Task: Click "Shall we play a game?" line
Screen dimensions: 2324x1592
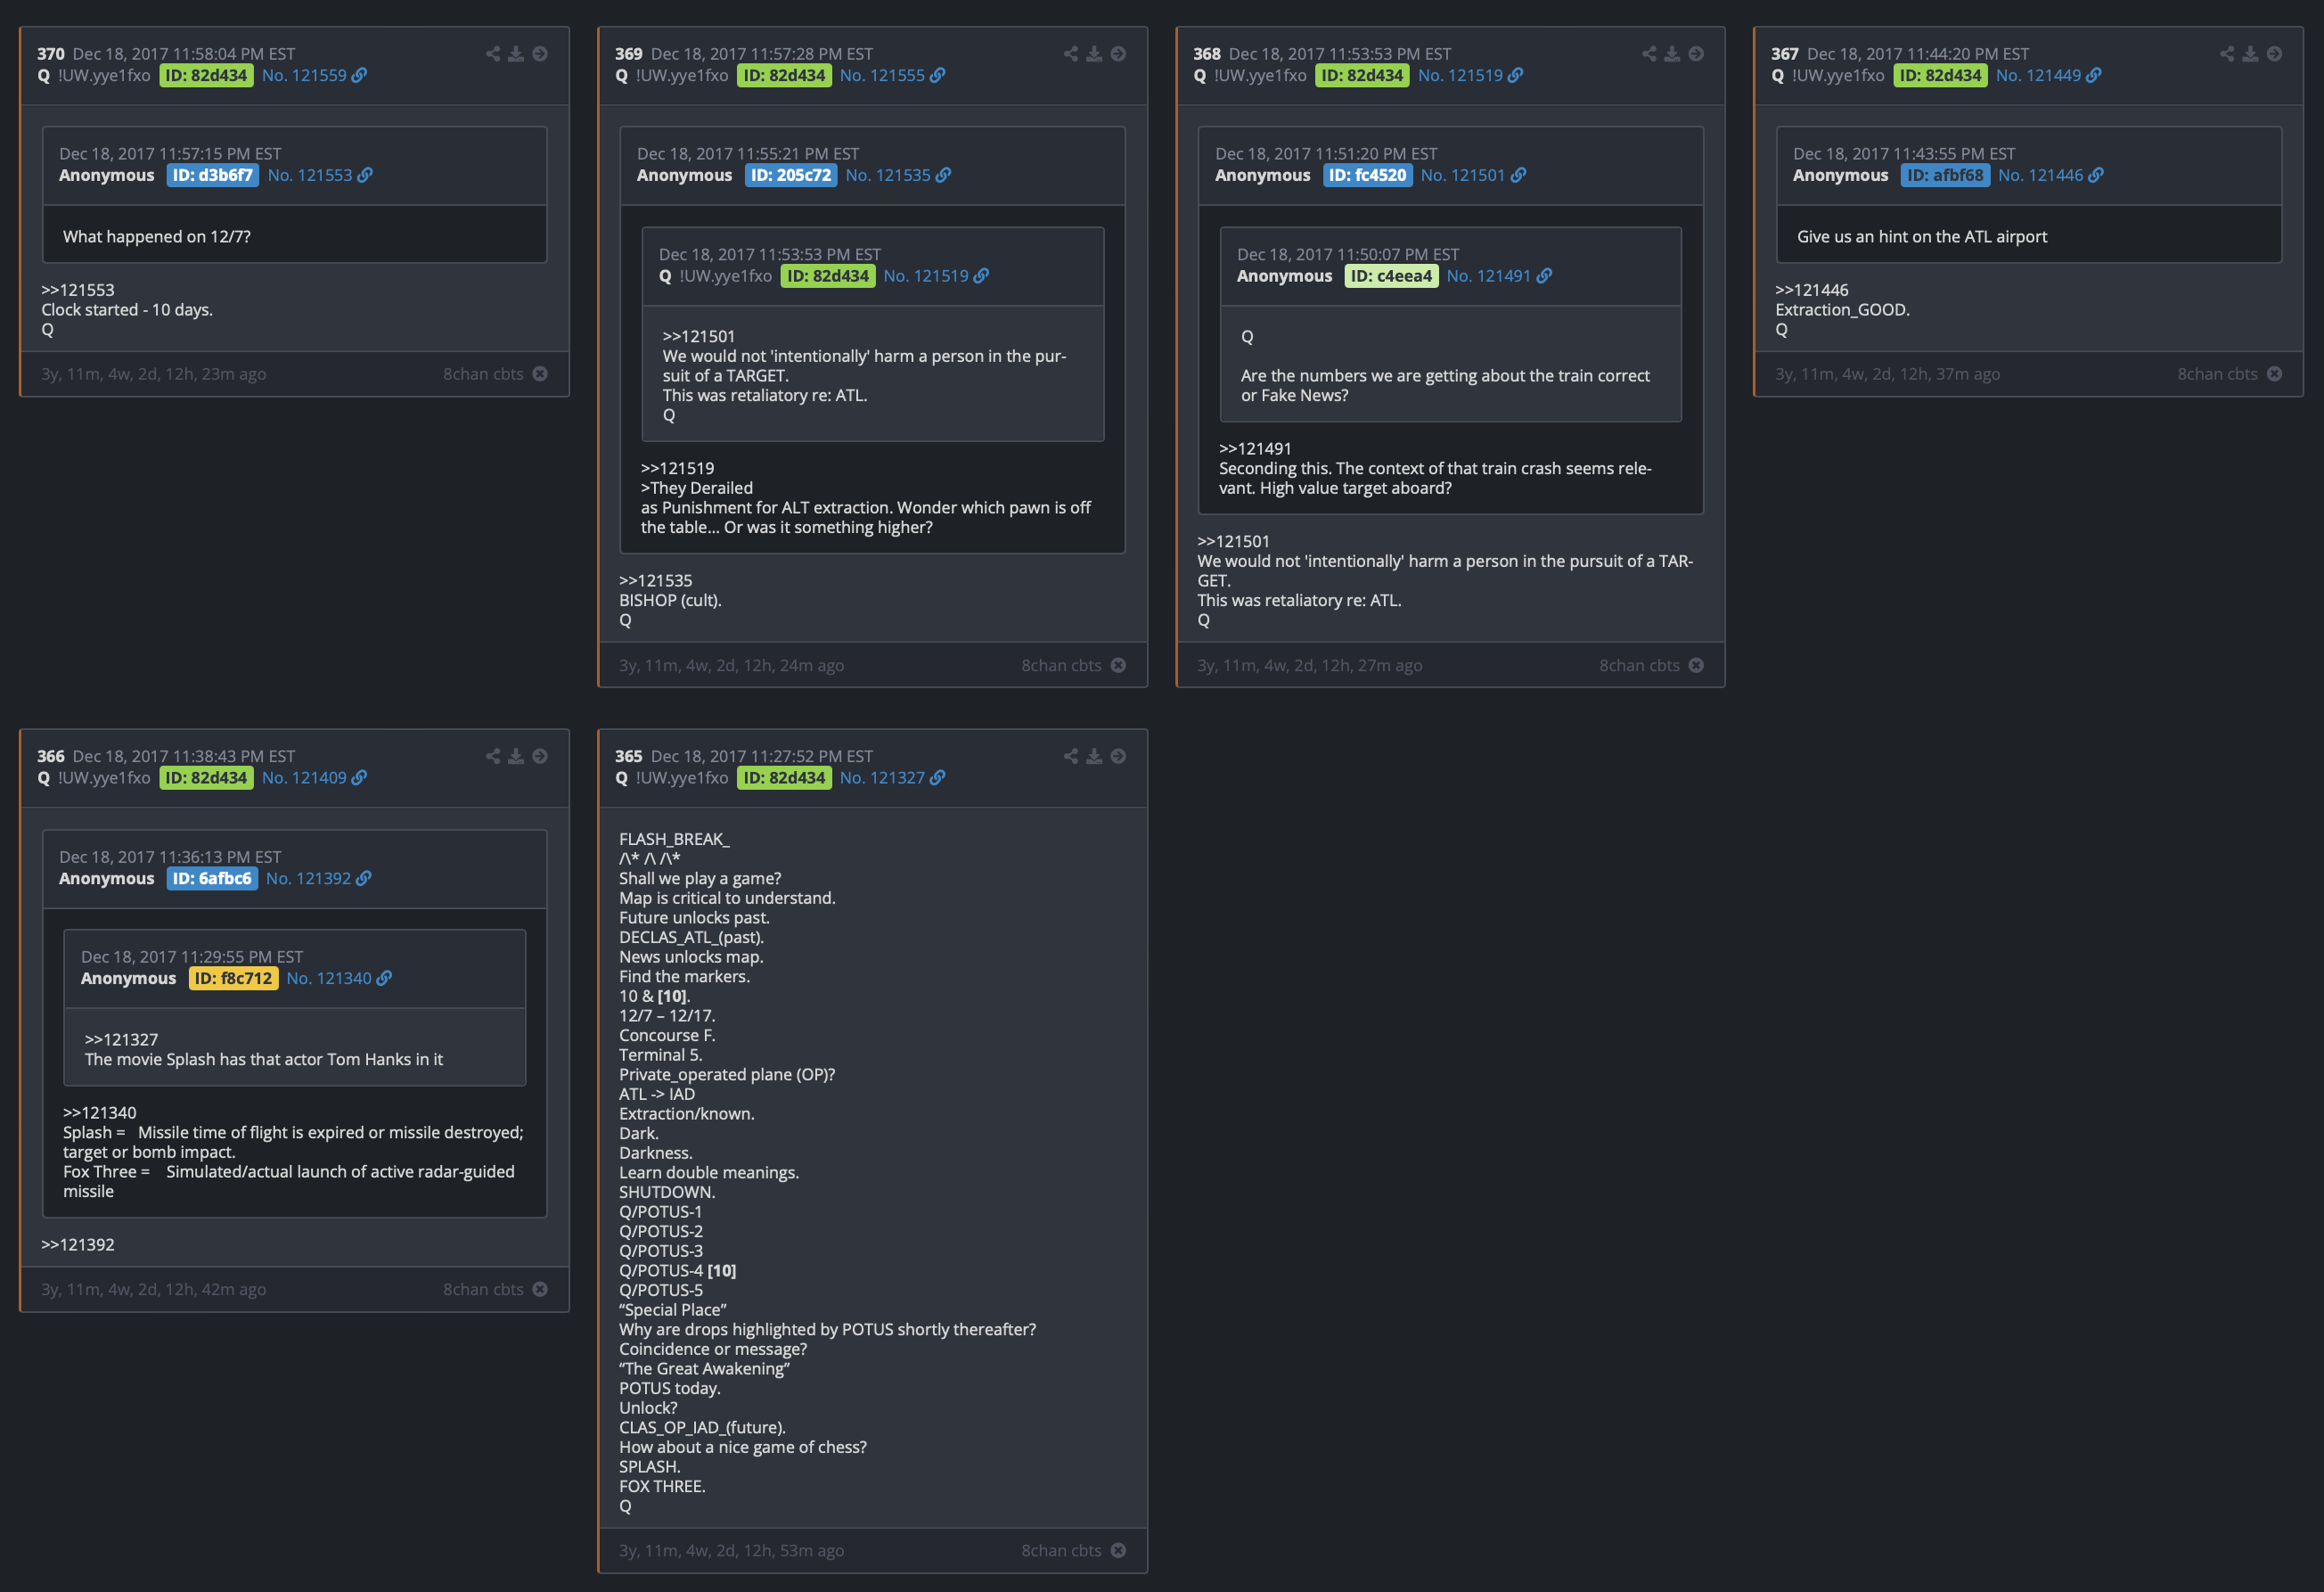Action: (700, 878)
